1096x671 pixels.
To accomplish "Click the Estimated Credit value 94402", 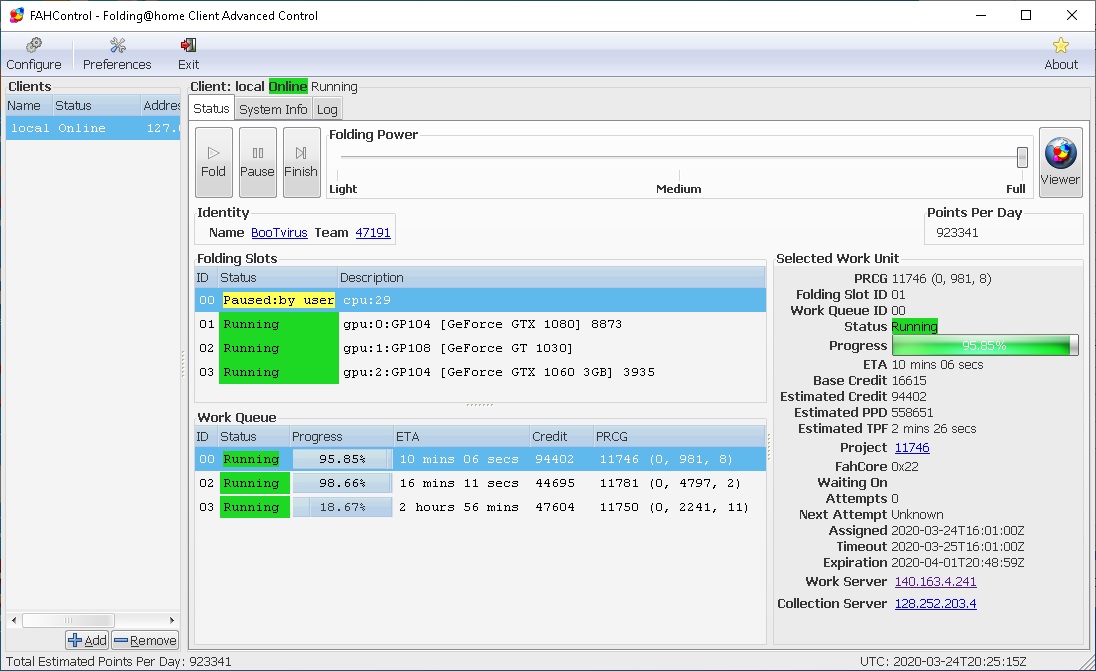I will tap(909, 396).
